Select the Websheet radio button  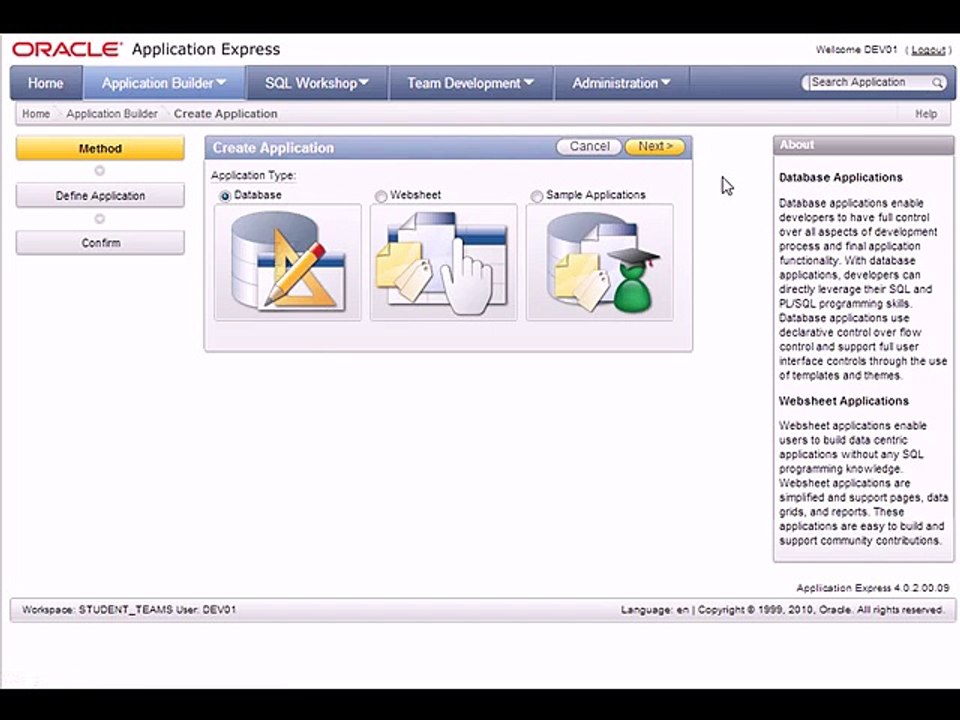pos(381,196)
